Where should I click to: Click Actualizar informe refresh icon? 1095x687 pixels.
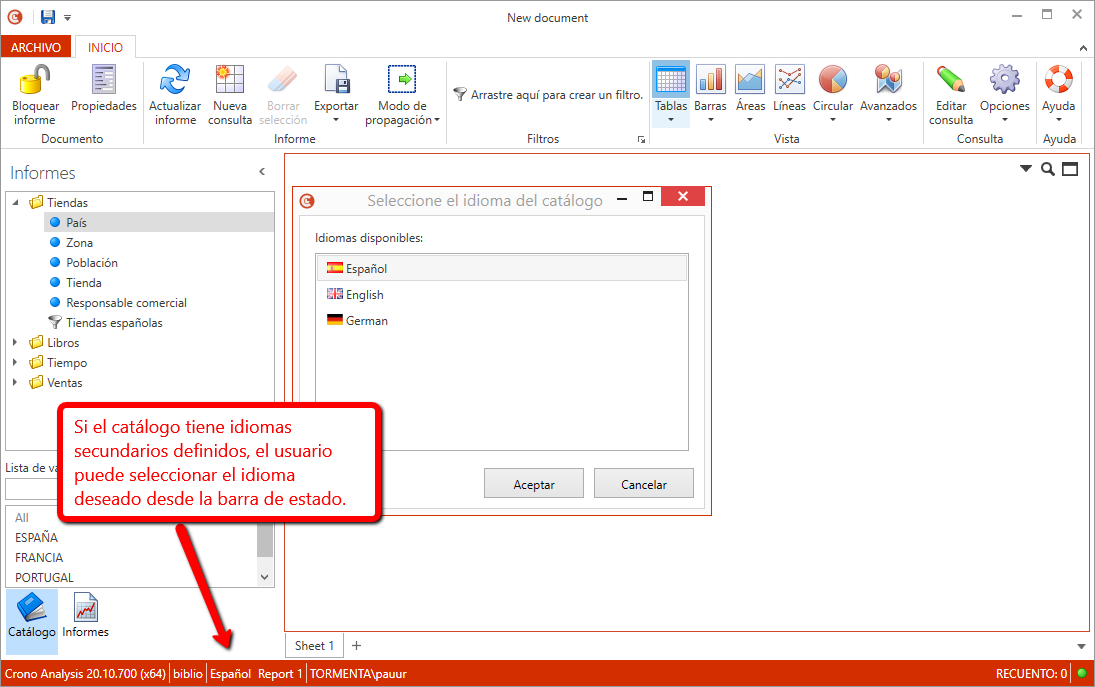[x=175, y=80]
